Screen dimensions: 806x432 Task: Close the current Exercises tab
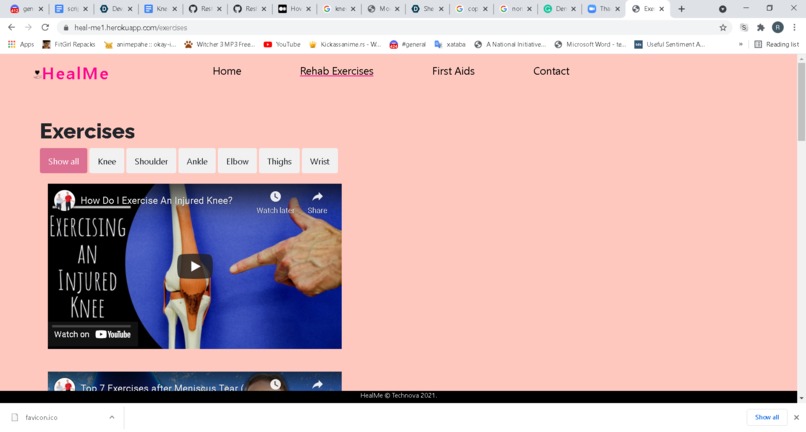[662, 9]
